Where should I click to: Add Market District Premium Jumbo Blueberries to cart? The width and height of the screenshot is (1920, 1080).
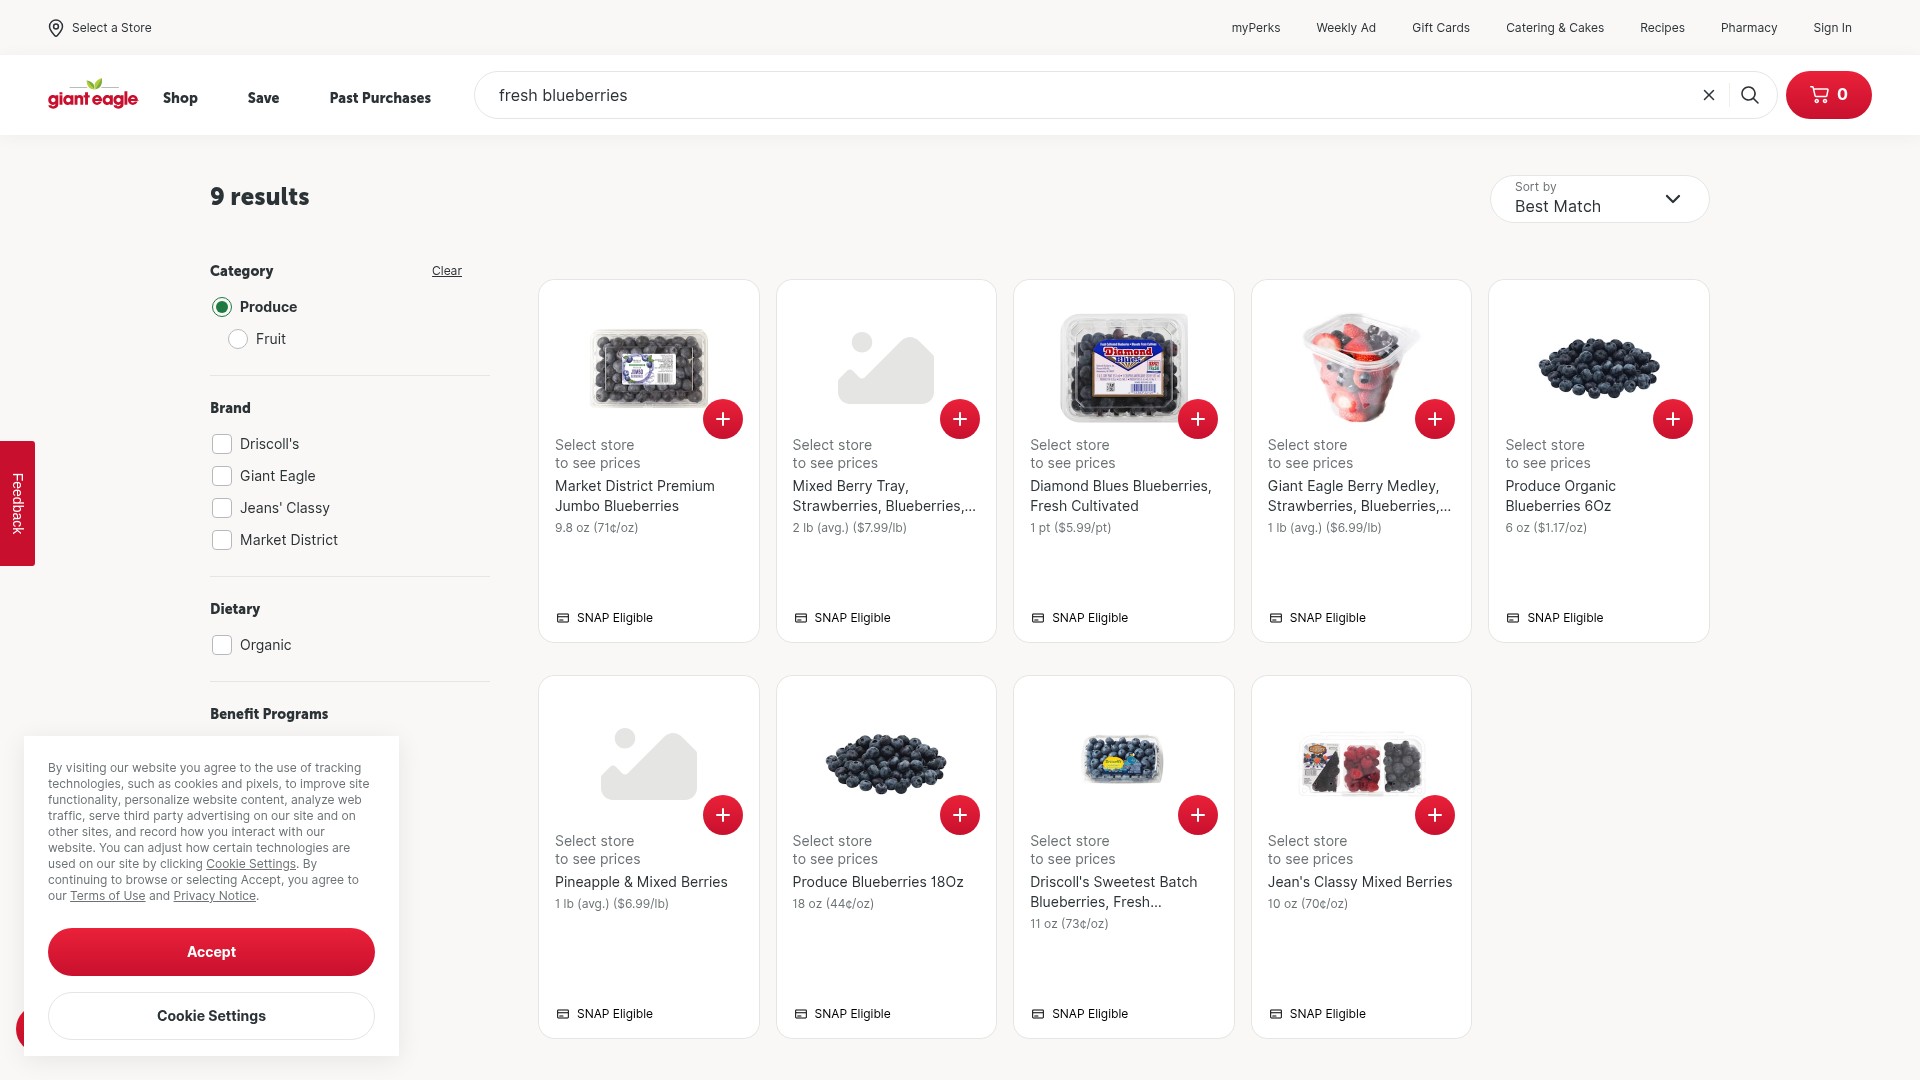point(723,419)
